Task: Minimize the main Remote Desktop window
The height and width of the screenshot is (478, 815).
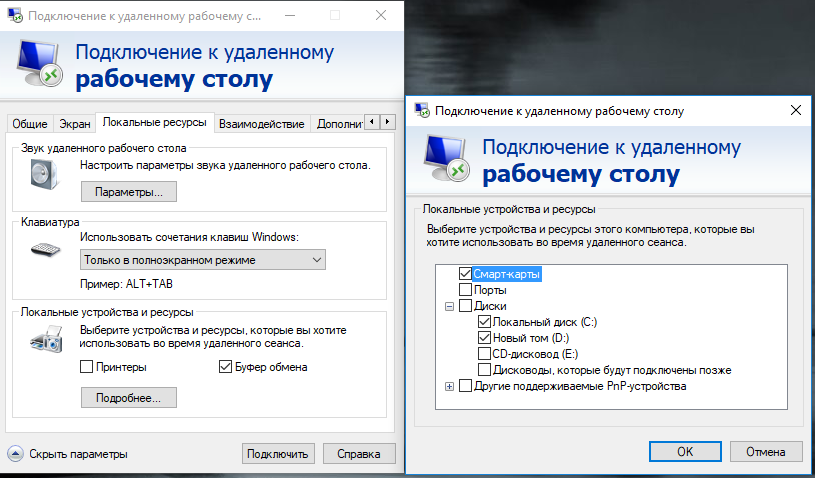Action: click(291, 15)
